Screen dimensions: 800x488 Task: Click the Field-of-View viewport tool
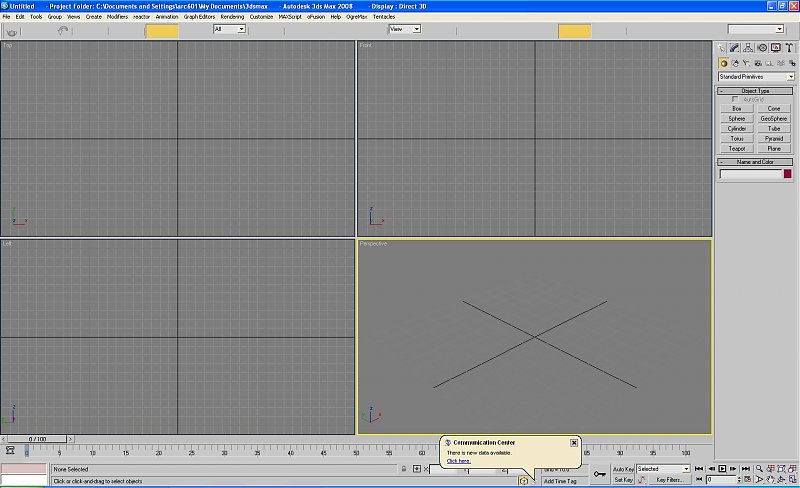(x=759, y=480)
